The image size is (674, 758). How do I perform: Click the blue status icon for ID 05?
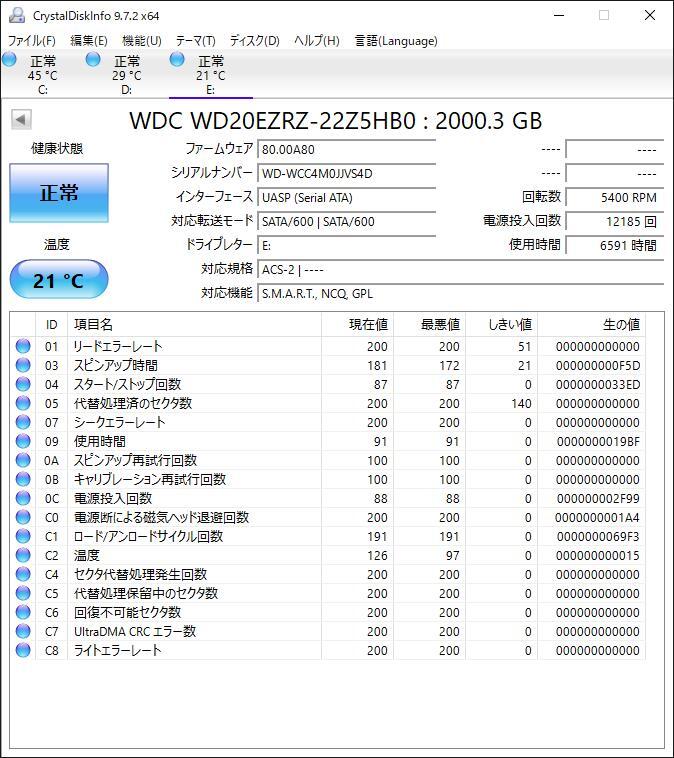coord(23,403)
